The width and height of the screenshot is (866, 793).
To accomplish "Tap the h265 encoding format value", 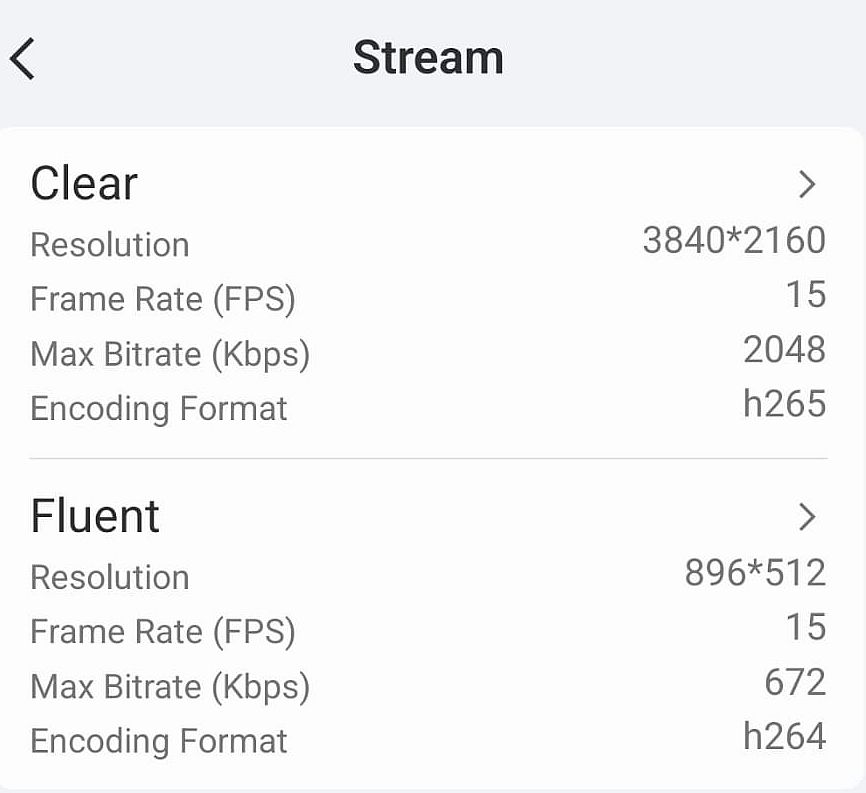I will tap(784, 404).
